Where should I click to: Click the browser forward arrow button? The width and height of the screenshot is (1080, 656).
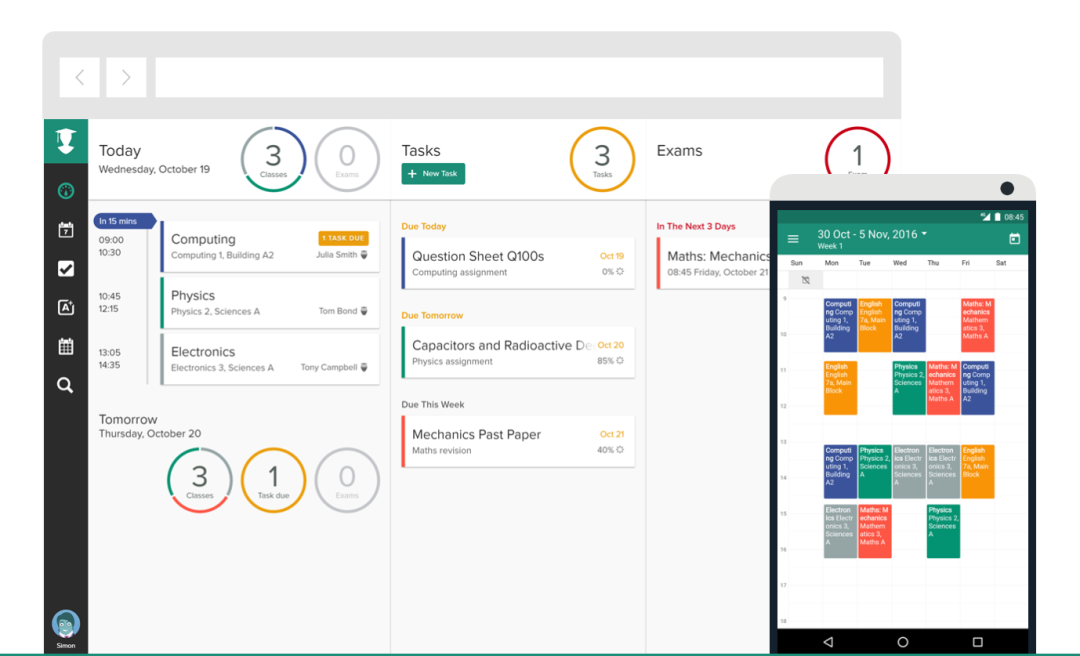126,78
